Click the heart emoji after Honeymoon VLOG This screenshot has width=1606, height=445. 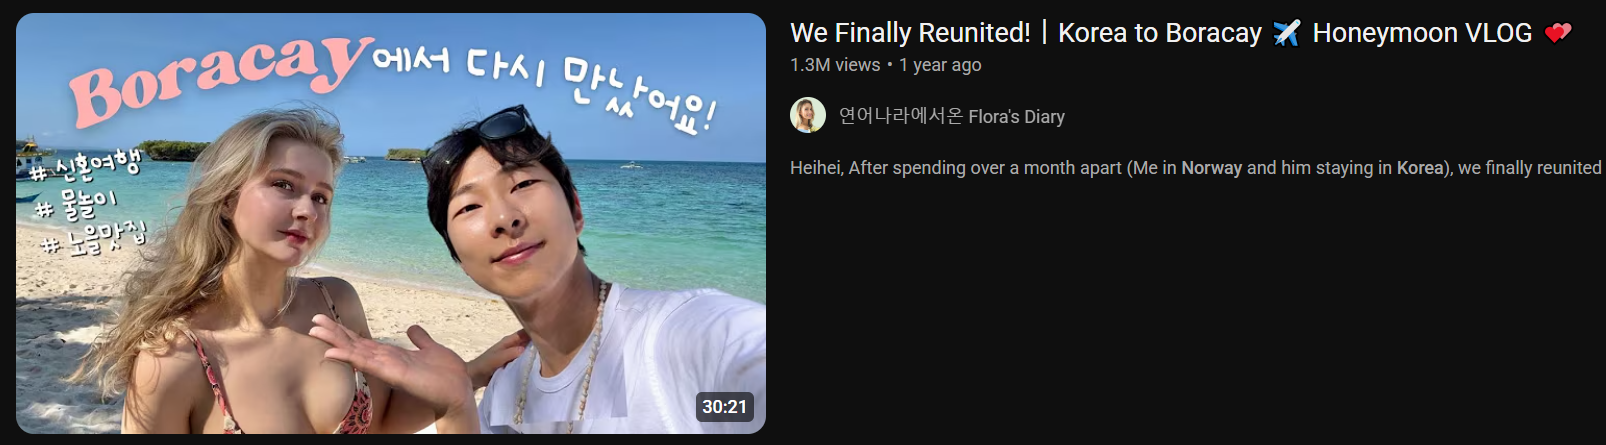coord(1558,33)
